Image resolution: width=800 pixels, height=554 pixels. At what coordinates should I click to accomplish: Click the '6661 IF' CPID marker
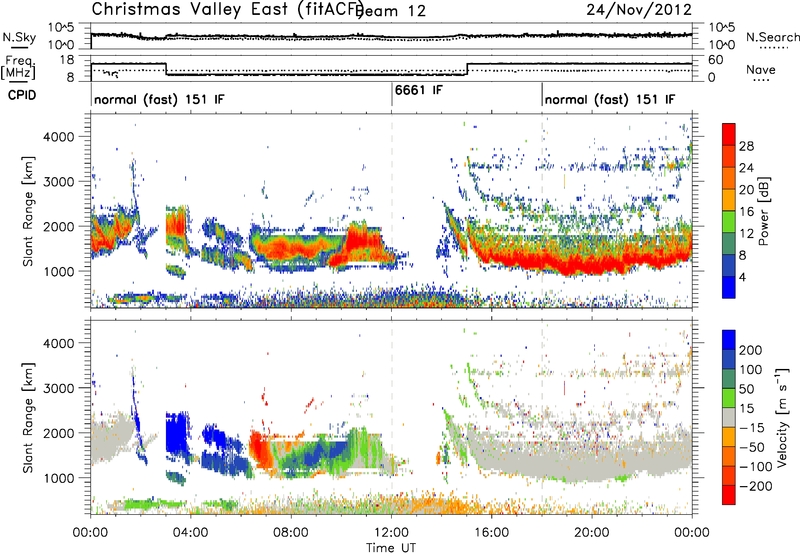(418, 90)
